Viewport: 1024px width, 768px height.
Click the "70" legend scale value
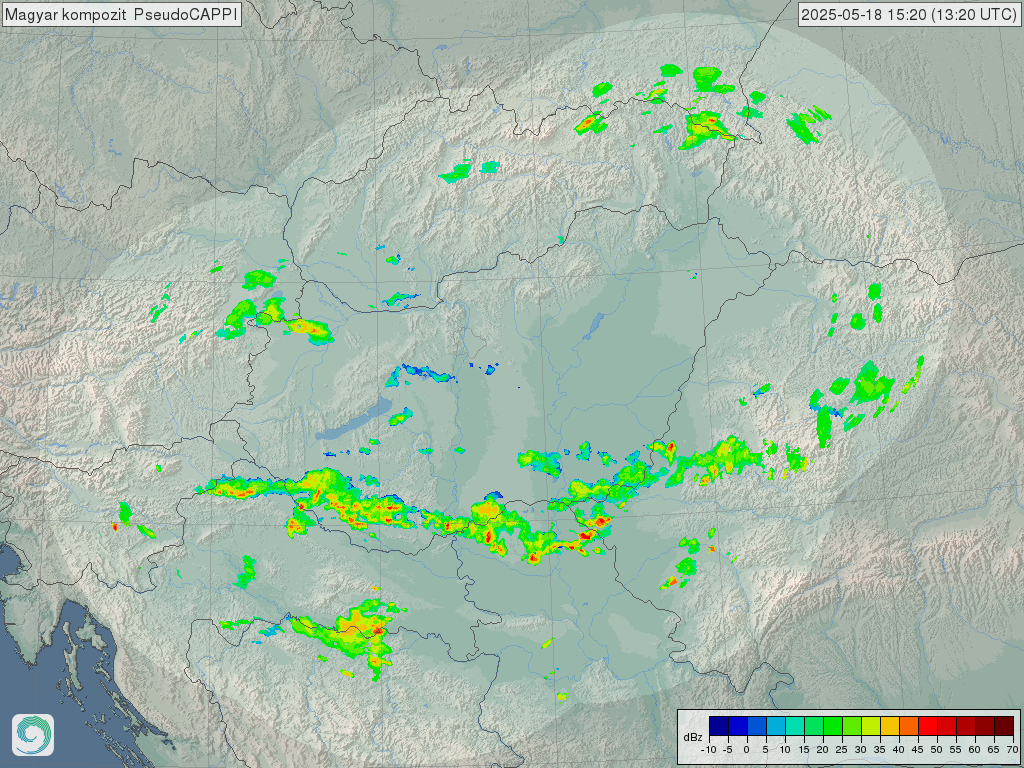tap(1012, 750)
